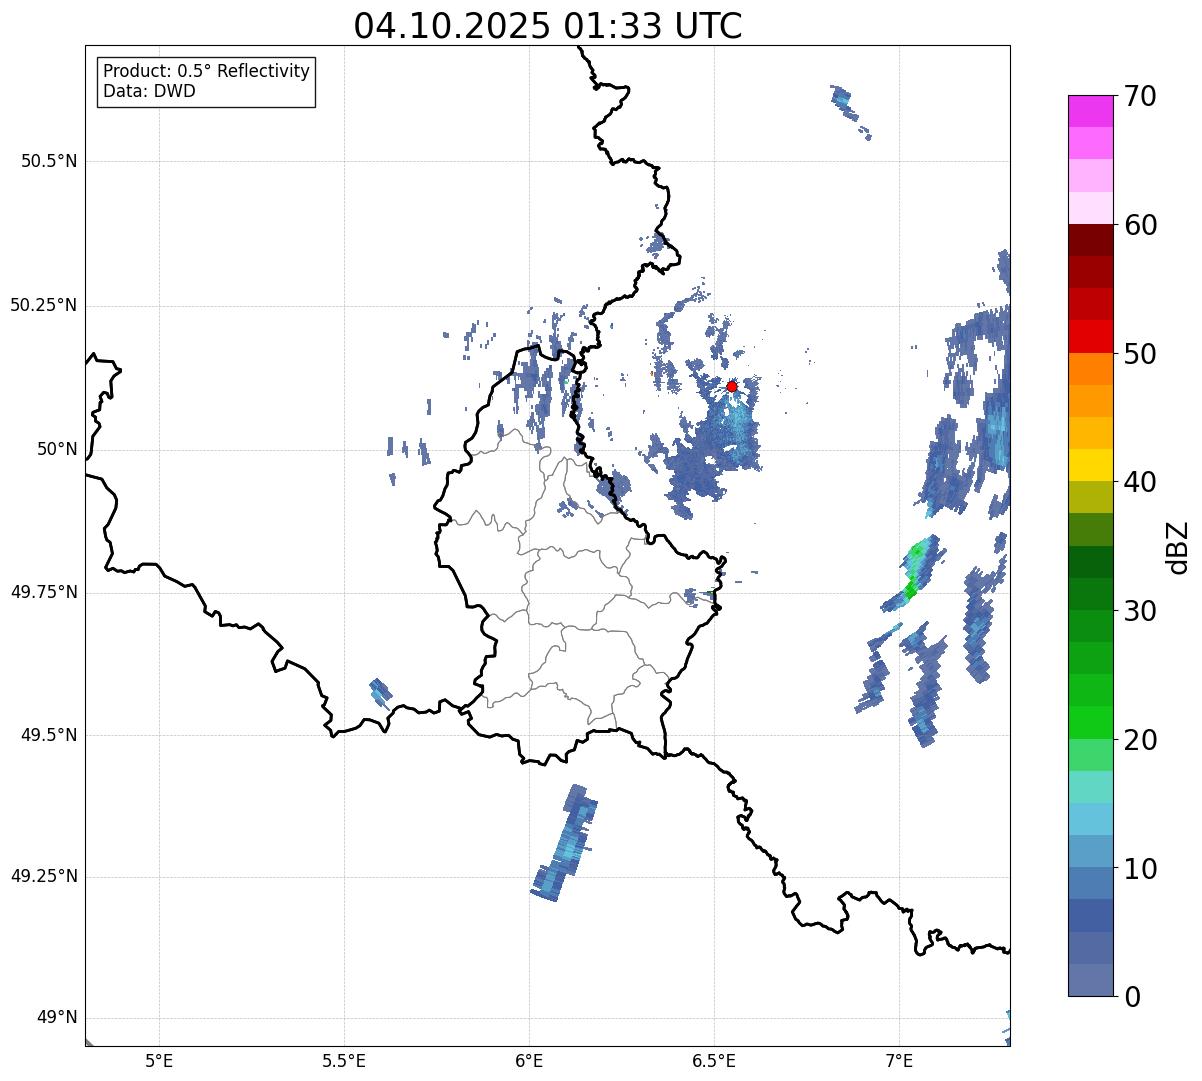Click the colorbar tick label 0

pos(1132,997)
